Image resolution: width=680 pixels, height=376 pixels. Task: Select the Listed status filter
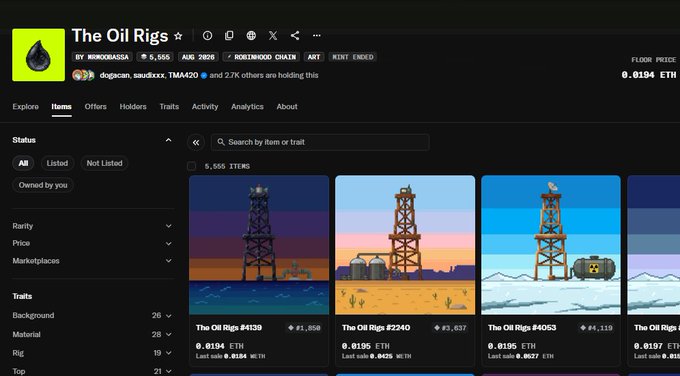point(57,163)
